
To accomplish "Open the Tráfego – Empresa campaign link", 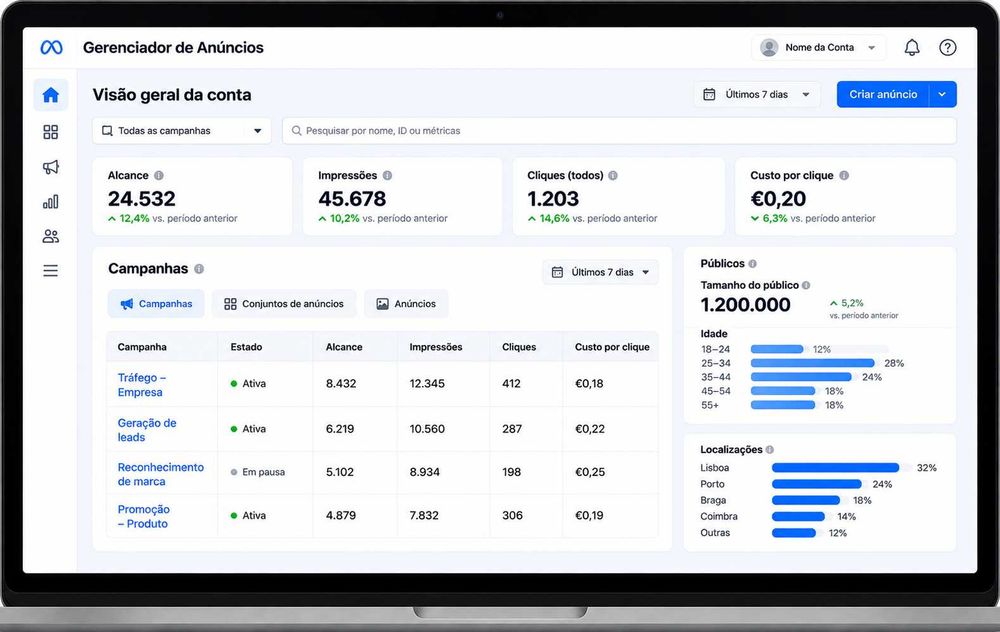I will click(142, 385).
